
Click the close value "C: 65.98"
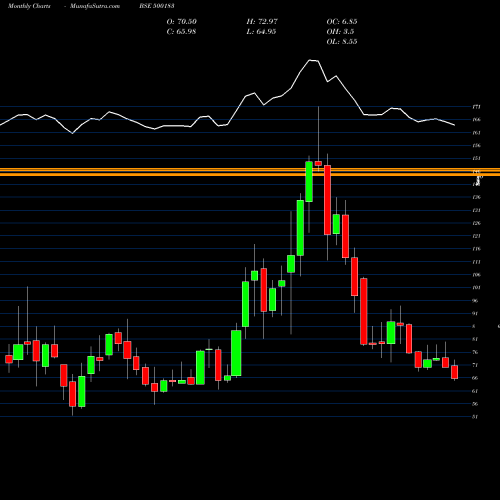tap(181, 32)
